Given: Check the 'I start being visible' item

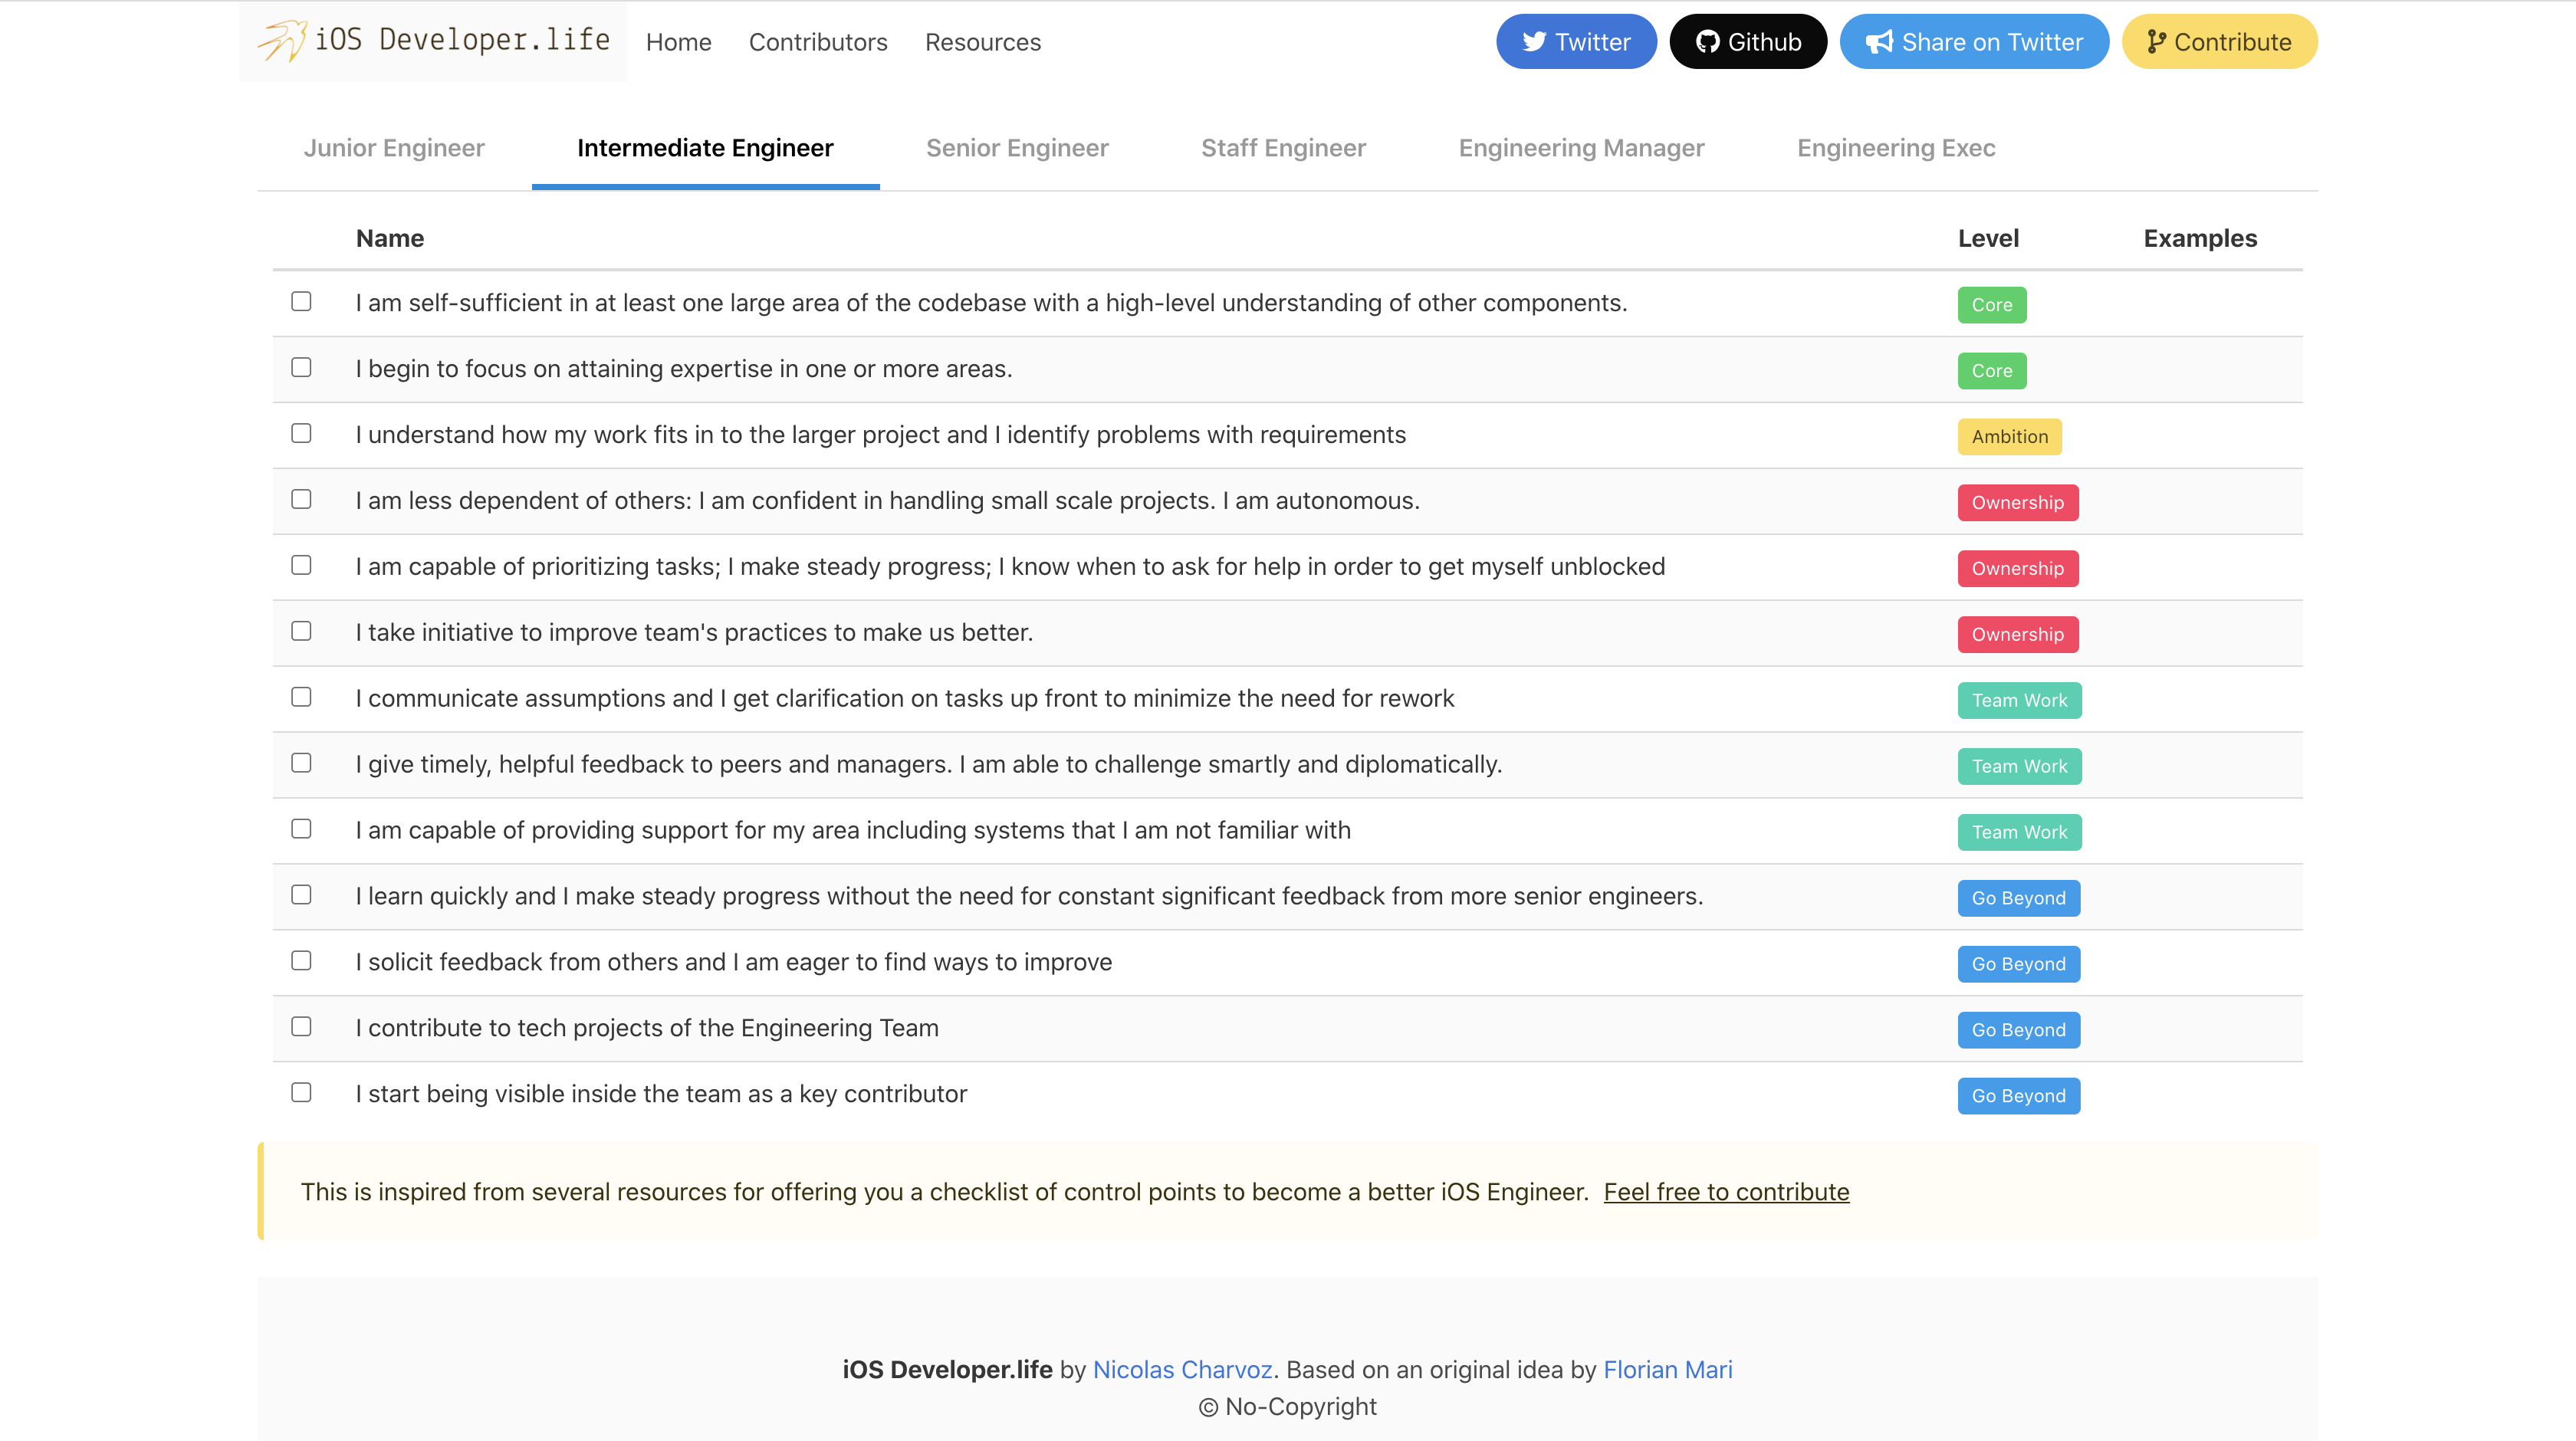Looking at the screenshot, I should [301, 1093].
